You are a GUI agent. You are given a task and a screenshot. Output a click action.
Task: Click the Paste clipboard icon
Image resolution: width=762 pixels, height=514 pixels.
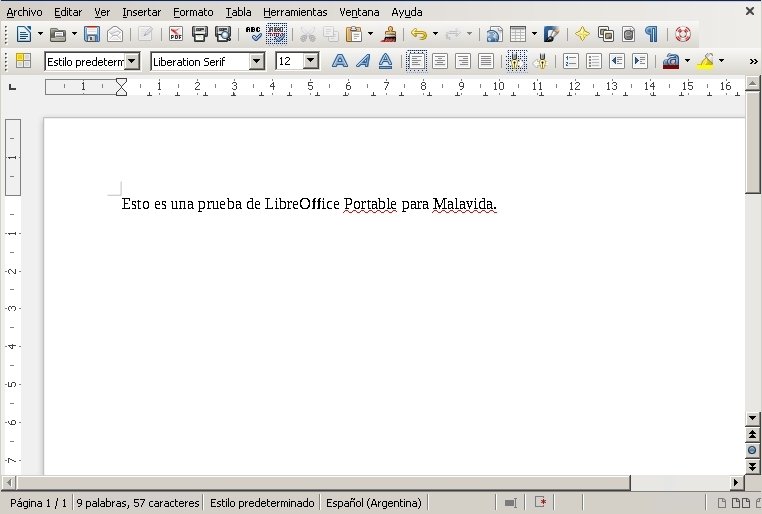coord(354,34)
